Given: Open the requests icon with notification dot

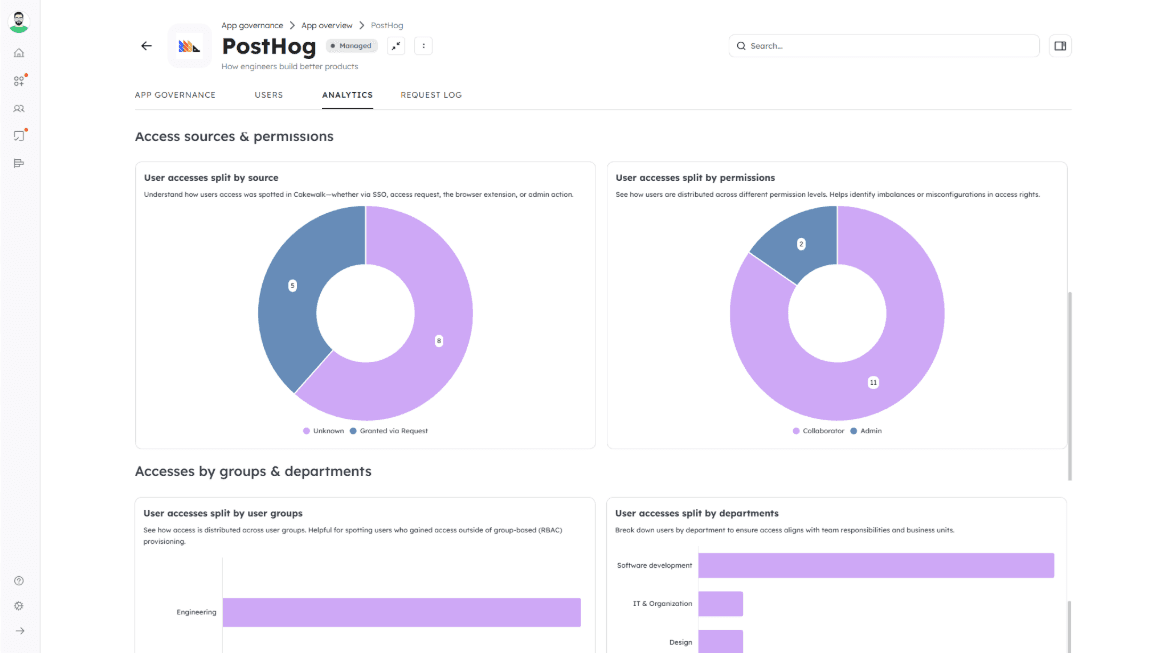Looking at the screenshot, I should point(19,136).
